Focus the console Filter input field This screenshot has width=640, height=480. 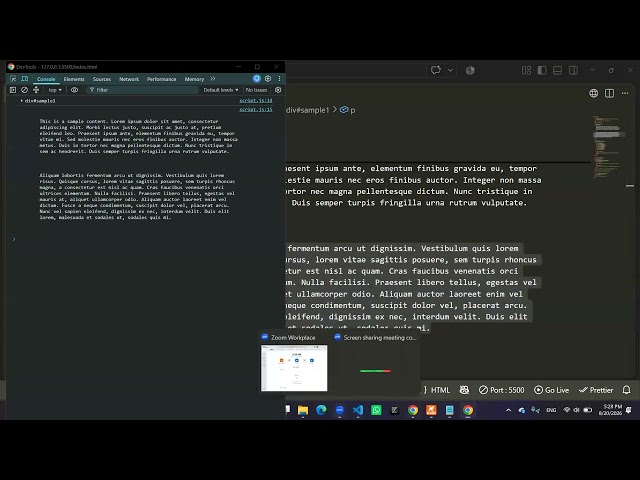pyautogui.click(x=142, y=90)
